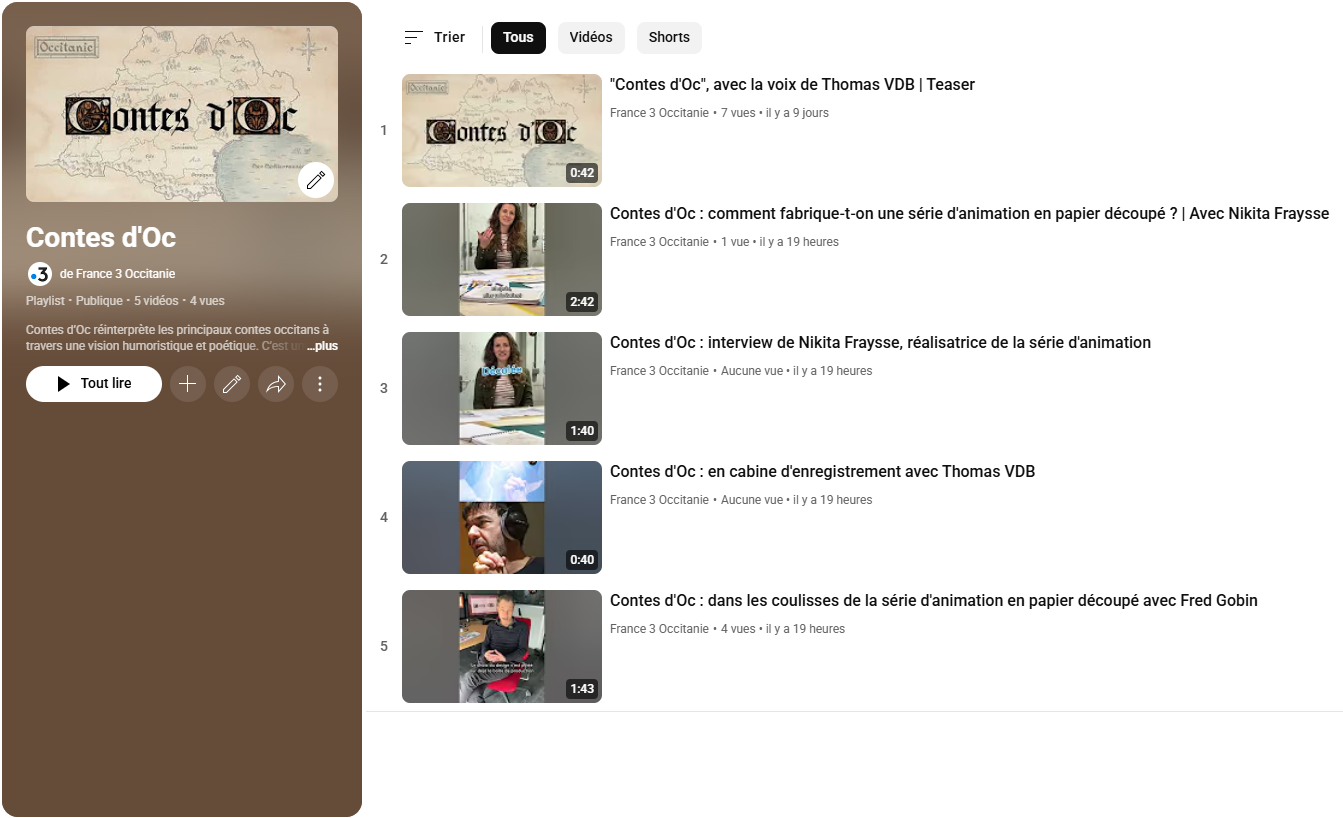Click the plus icon to save playlist
1343x818 pixels.
click(x=187, y=384)
